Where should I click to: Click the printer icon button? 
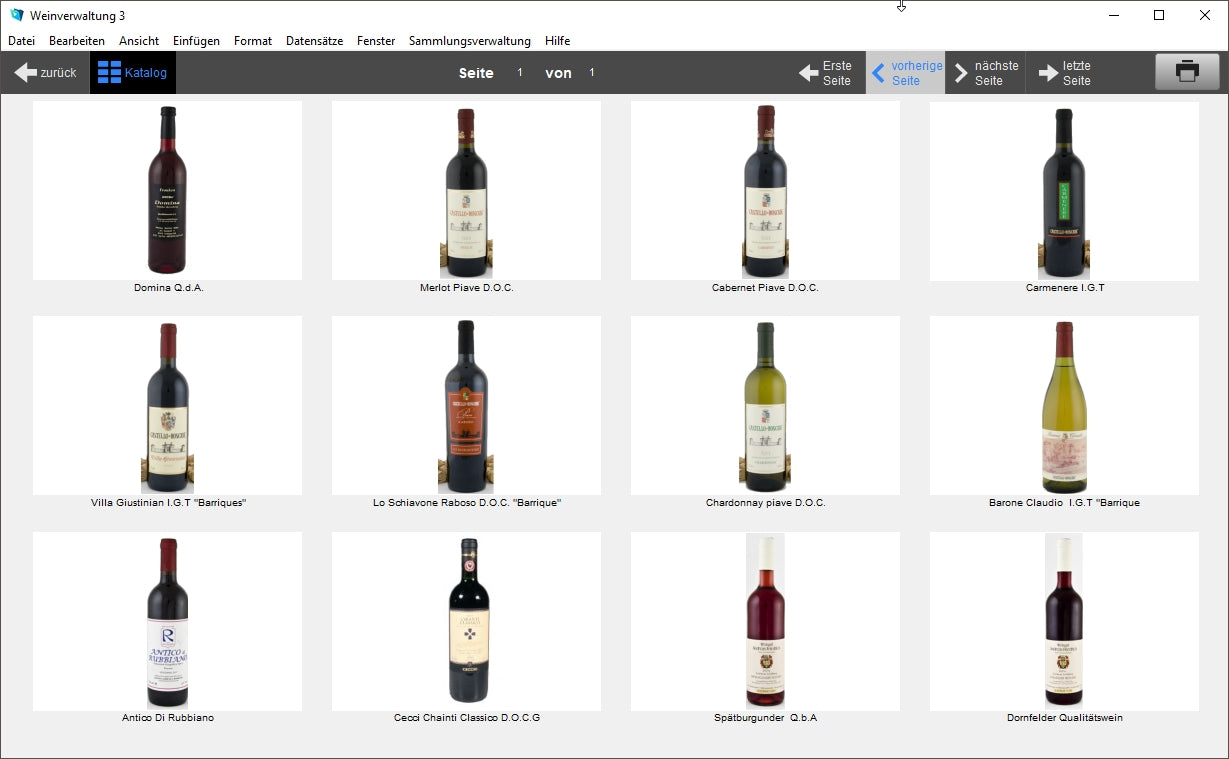(x=1187, y=72)
